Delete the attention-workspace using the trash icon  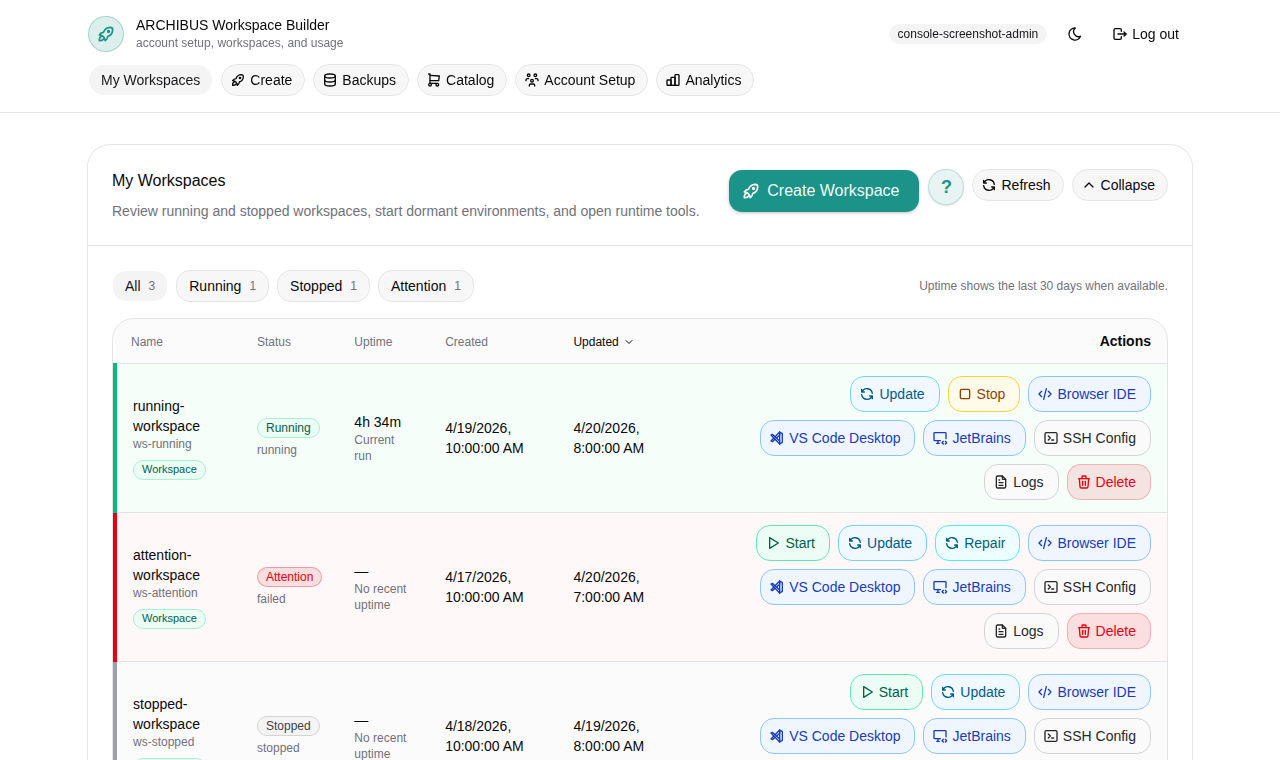coord(1108,631)
